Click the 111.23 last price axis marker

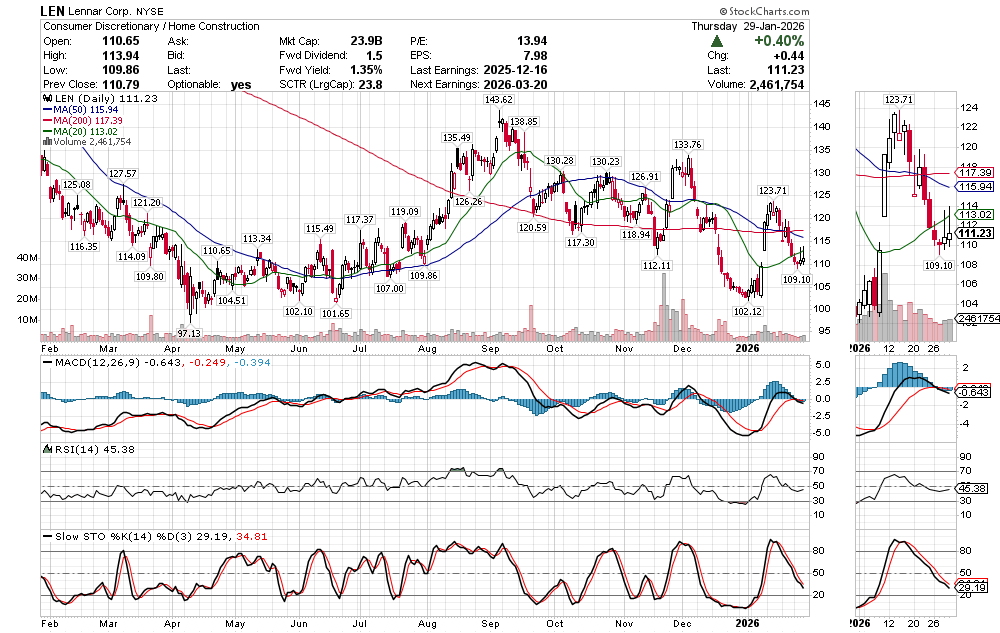[974, 232]
